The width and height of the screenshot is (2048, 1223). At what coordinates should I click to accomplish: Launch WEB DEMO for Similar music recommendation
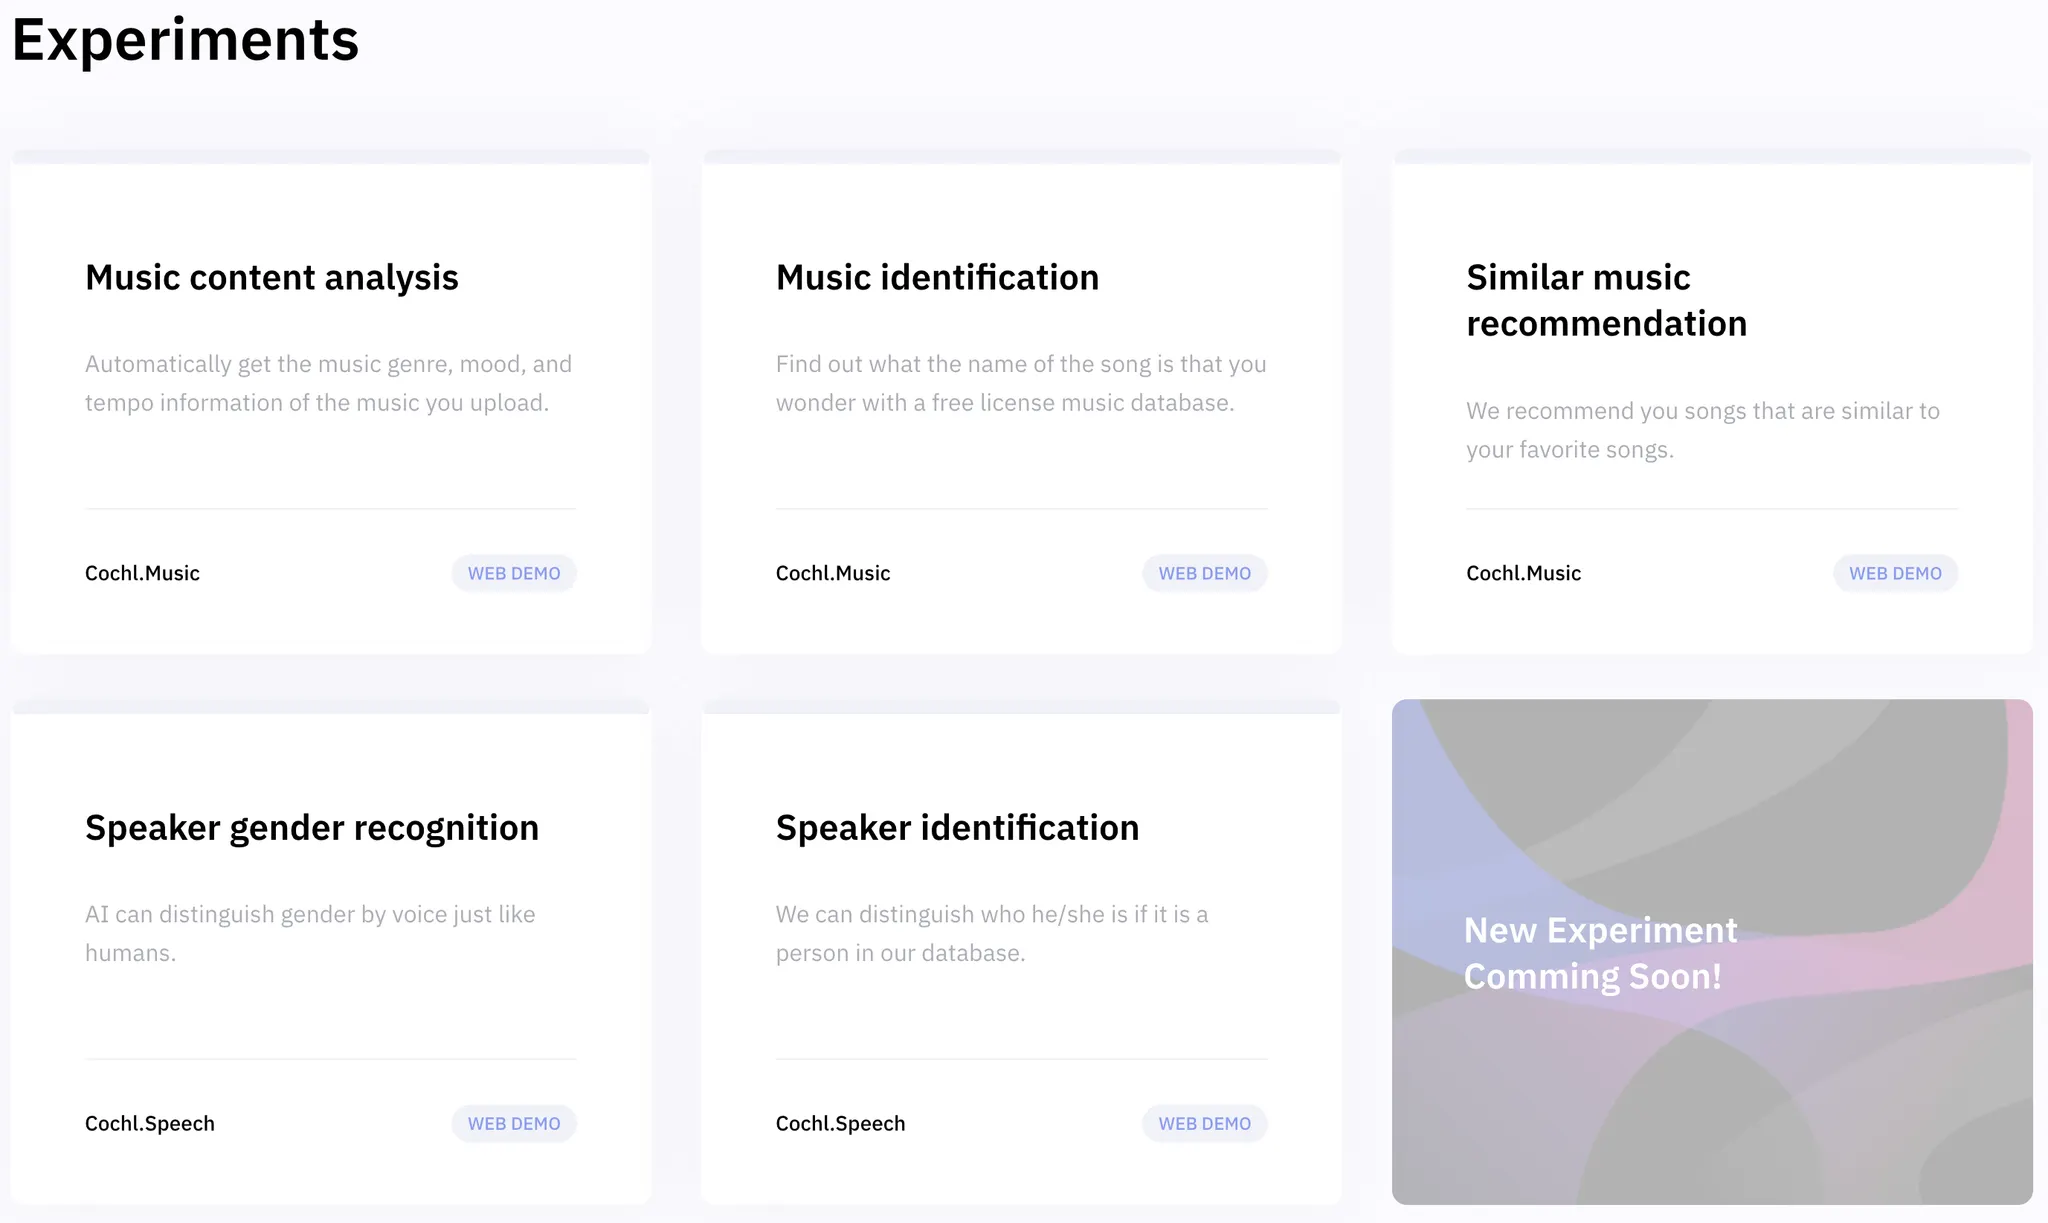(x=1894, y=573)
